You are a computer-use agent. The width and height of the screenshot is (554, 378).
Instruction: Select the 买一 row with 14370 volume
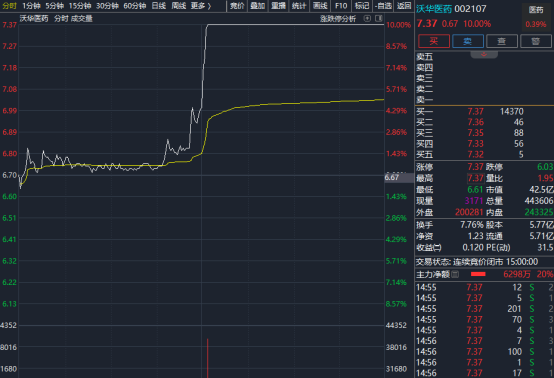point(484,112)
